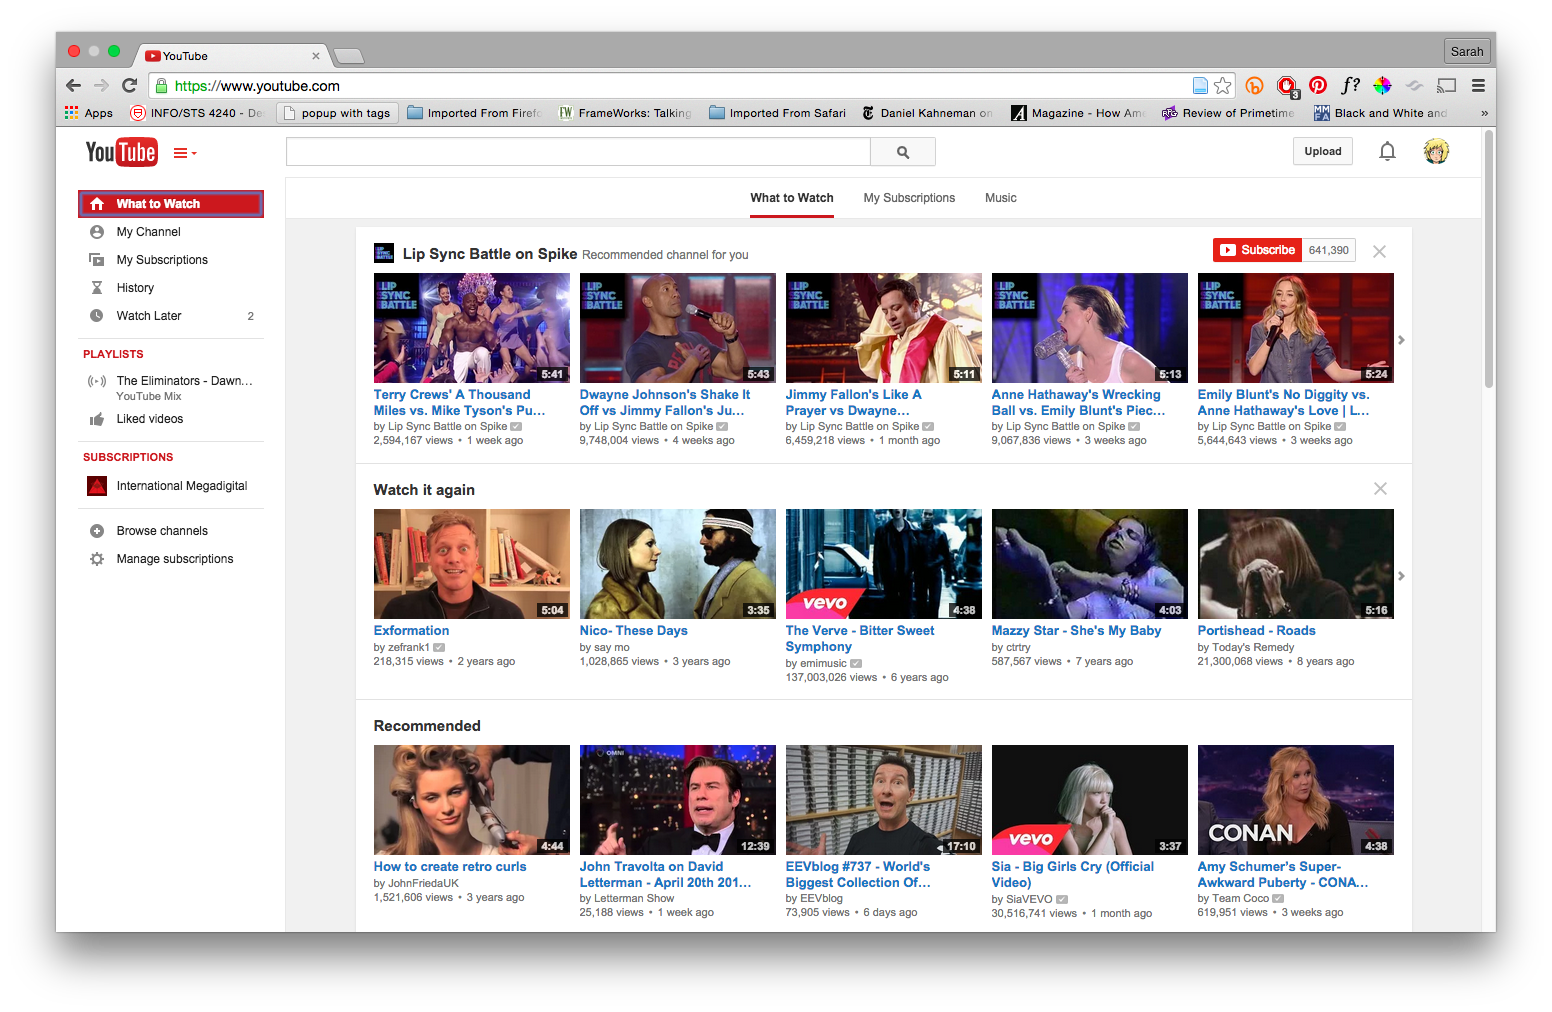Image resolution: width=1552 pixels, height=1012 pixels.
Task: Play The Verve Bitter Sweet Symphony thumbnail
Action: [x=884, y=564]
